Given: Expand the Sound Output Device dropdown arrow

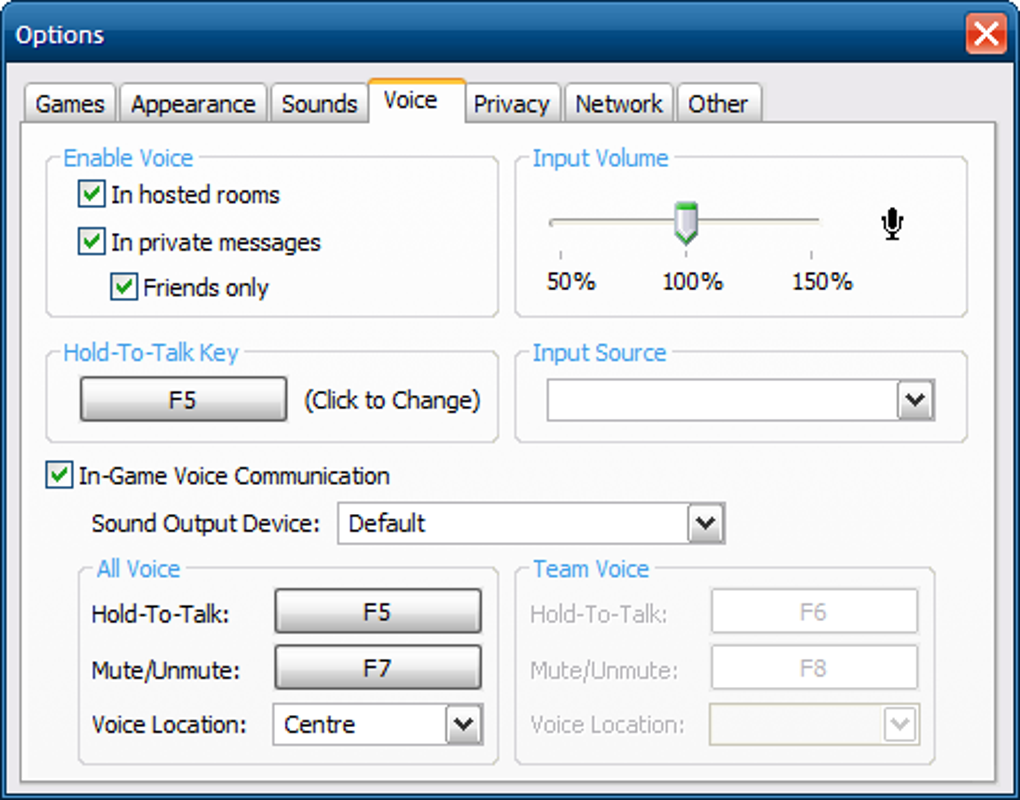Looking at the screenshot, I should 706,523.
